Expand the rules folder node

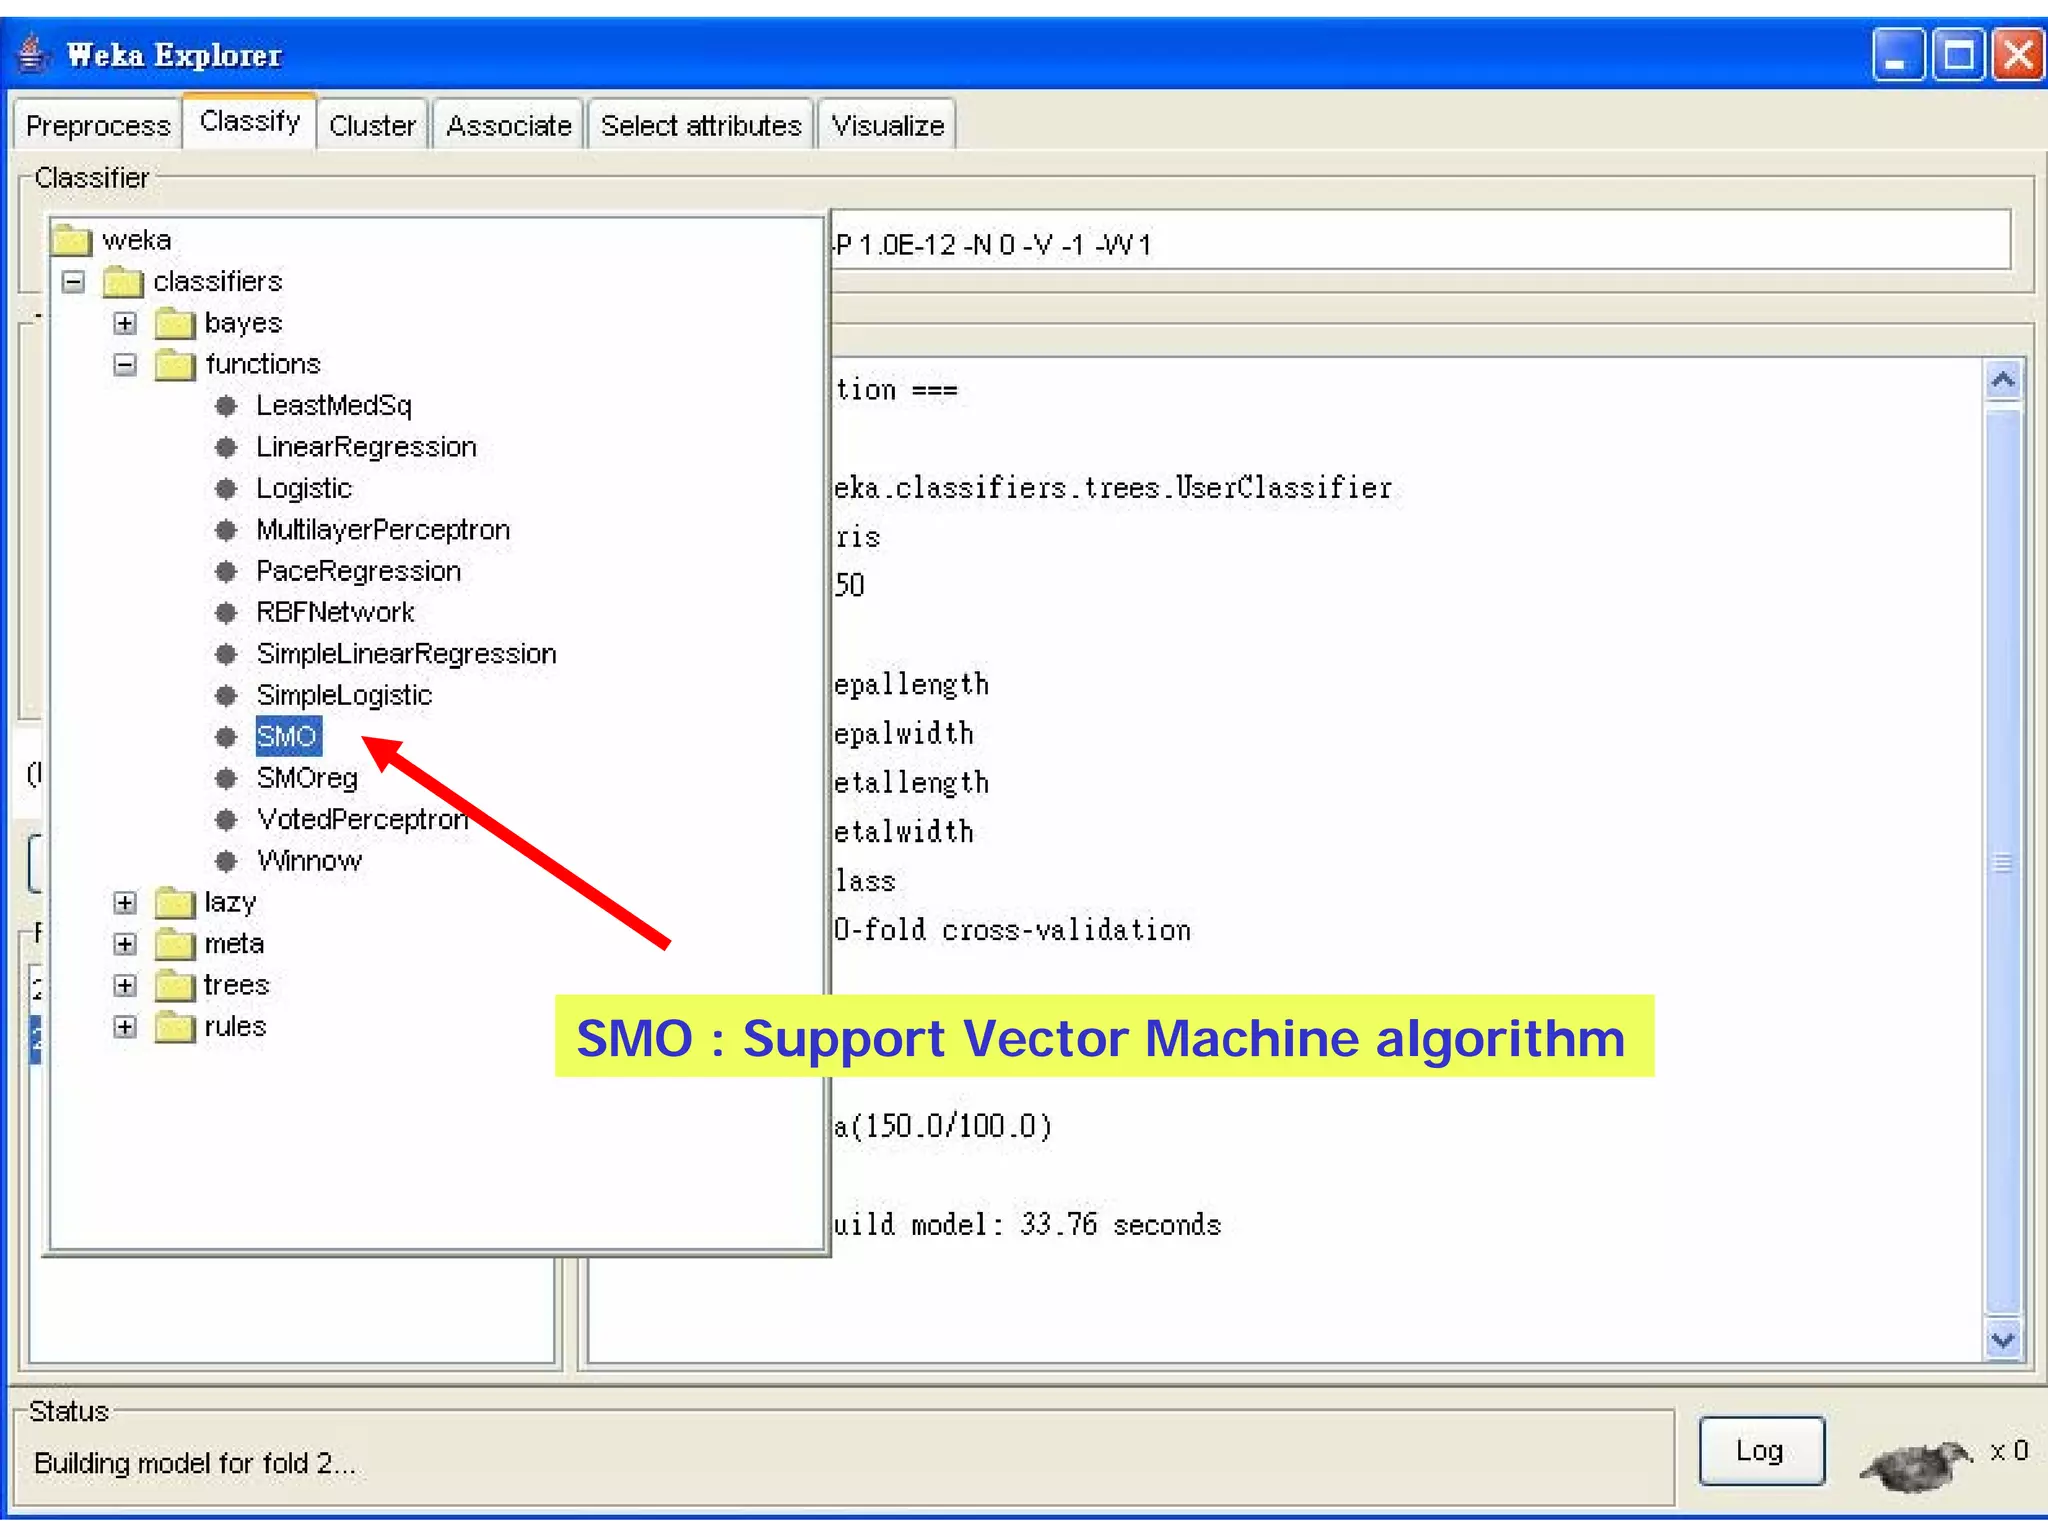[x=124, y=1027]
